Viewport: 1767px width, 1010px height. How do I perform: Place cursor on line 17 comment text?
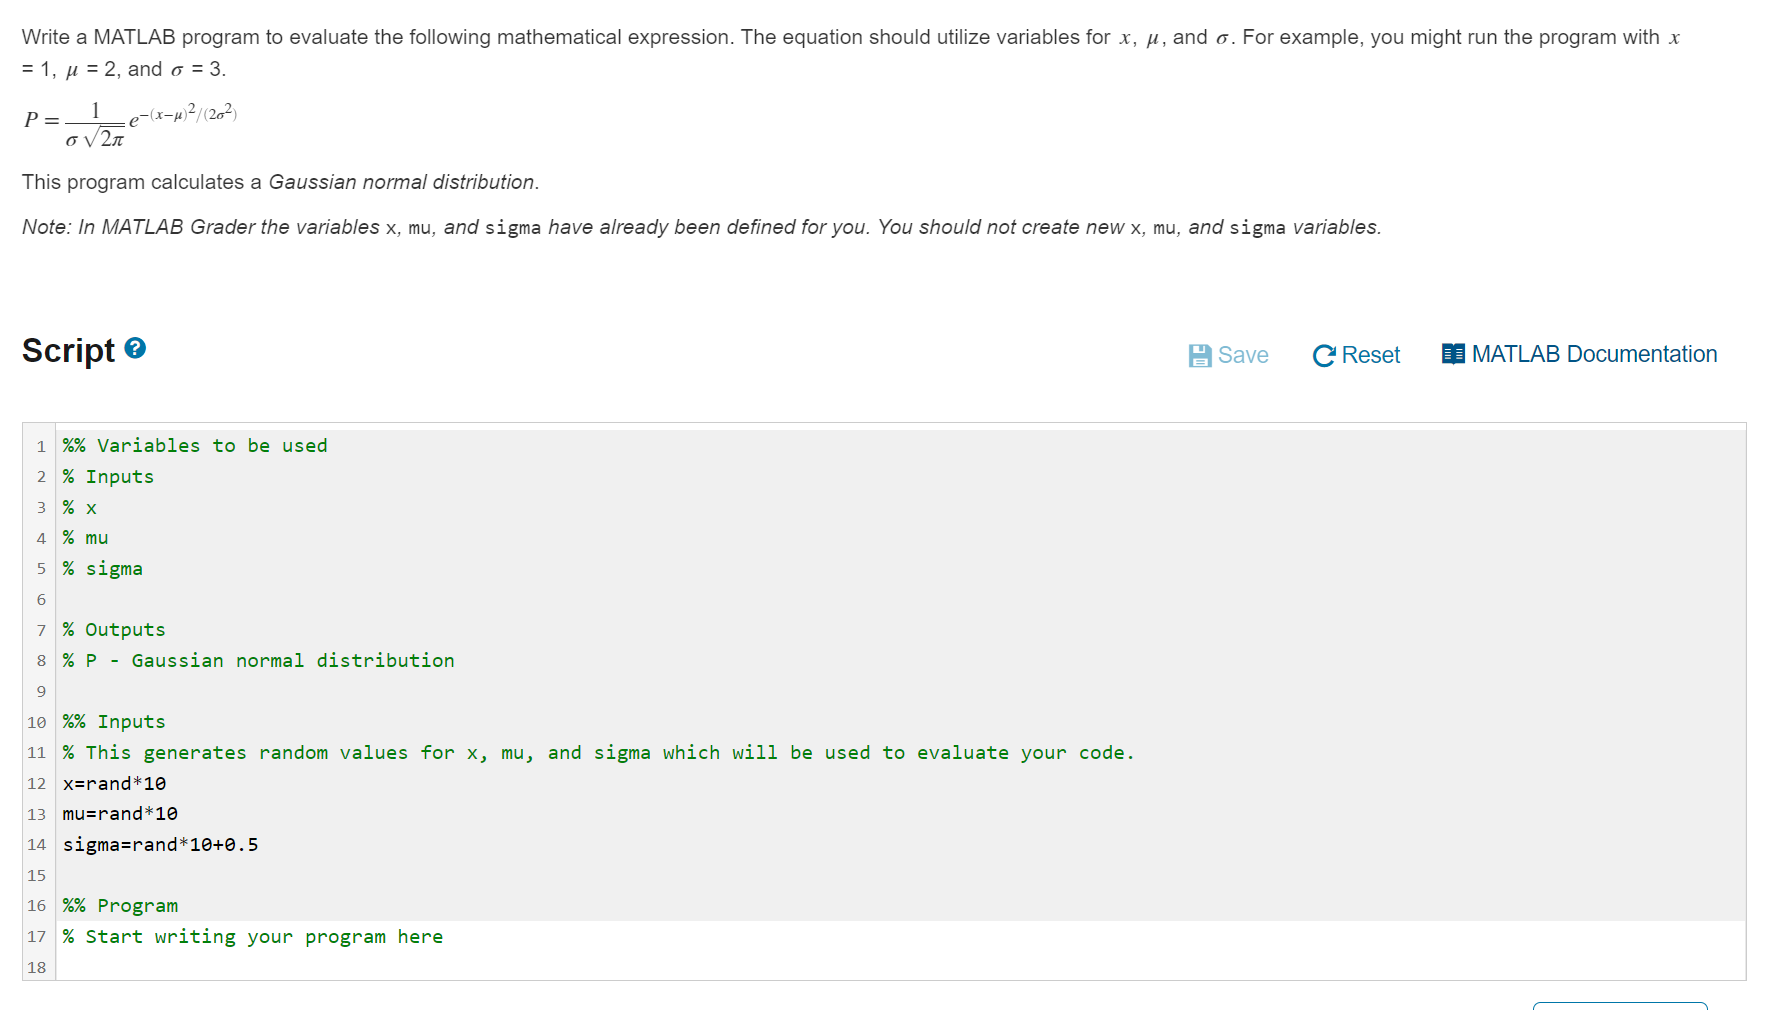click(252, 937)
